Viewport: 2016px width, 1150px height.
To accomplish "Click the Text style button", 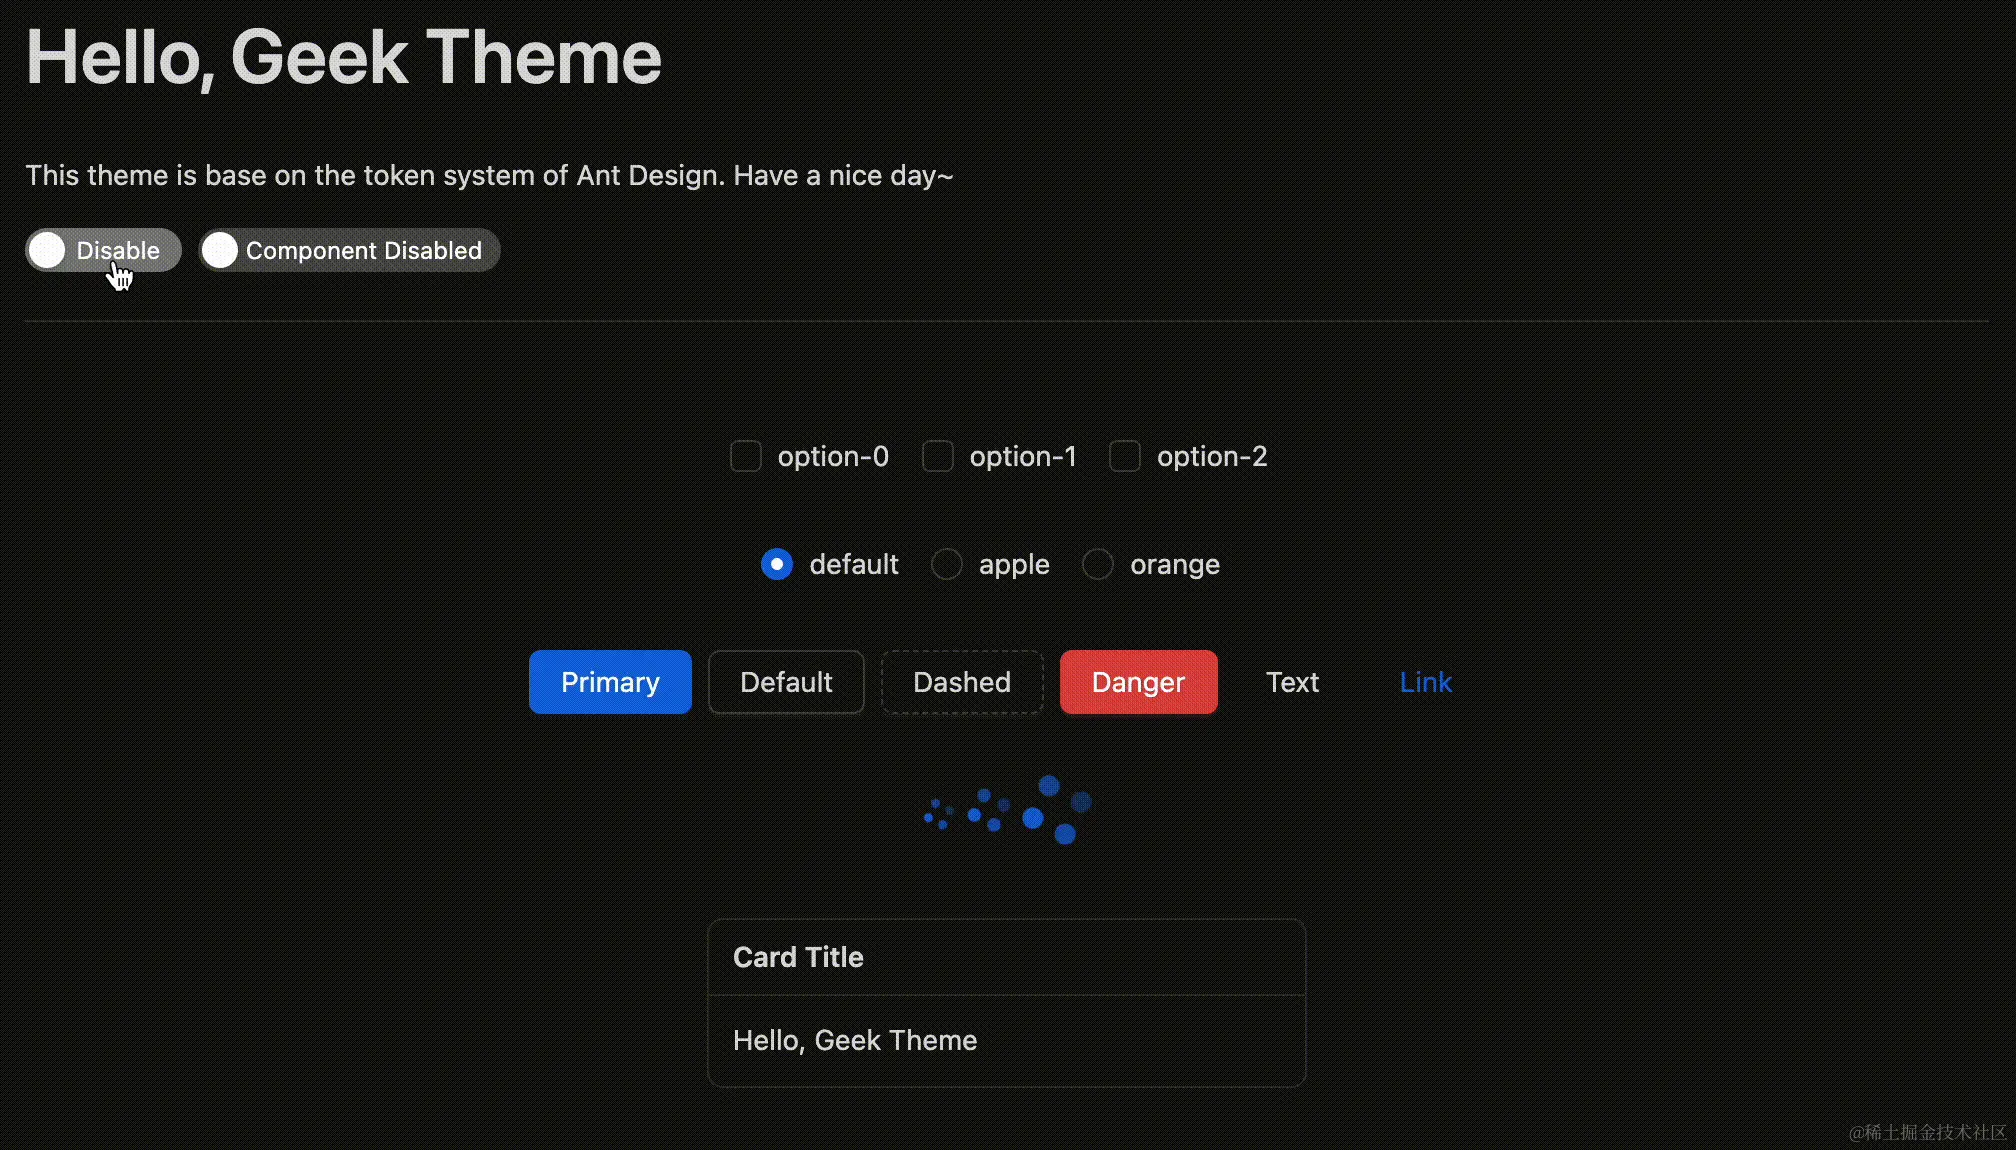I will click(1292, 682).
